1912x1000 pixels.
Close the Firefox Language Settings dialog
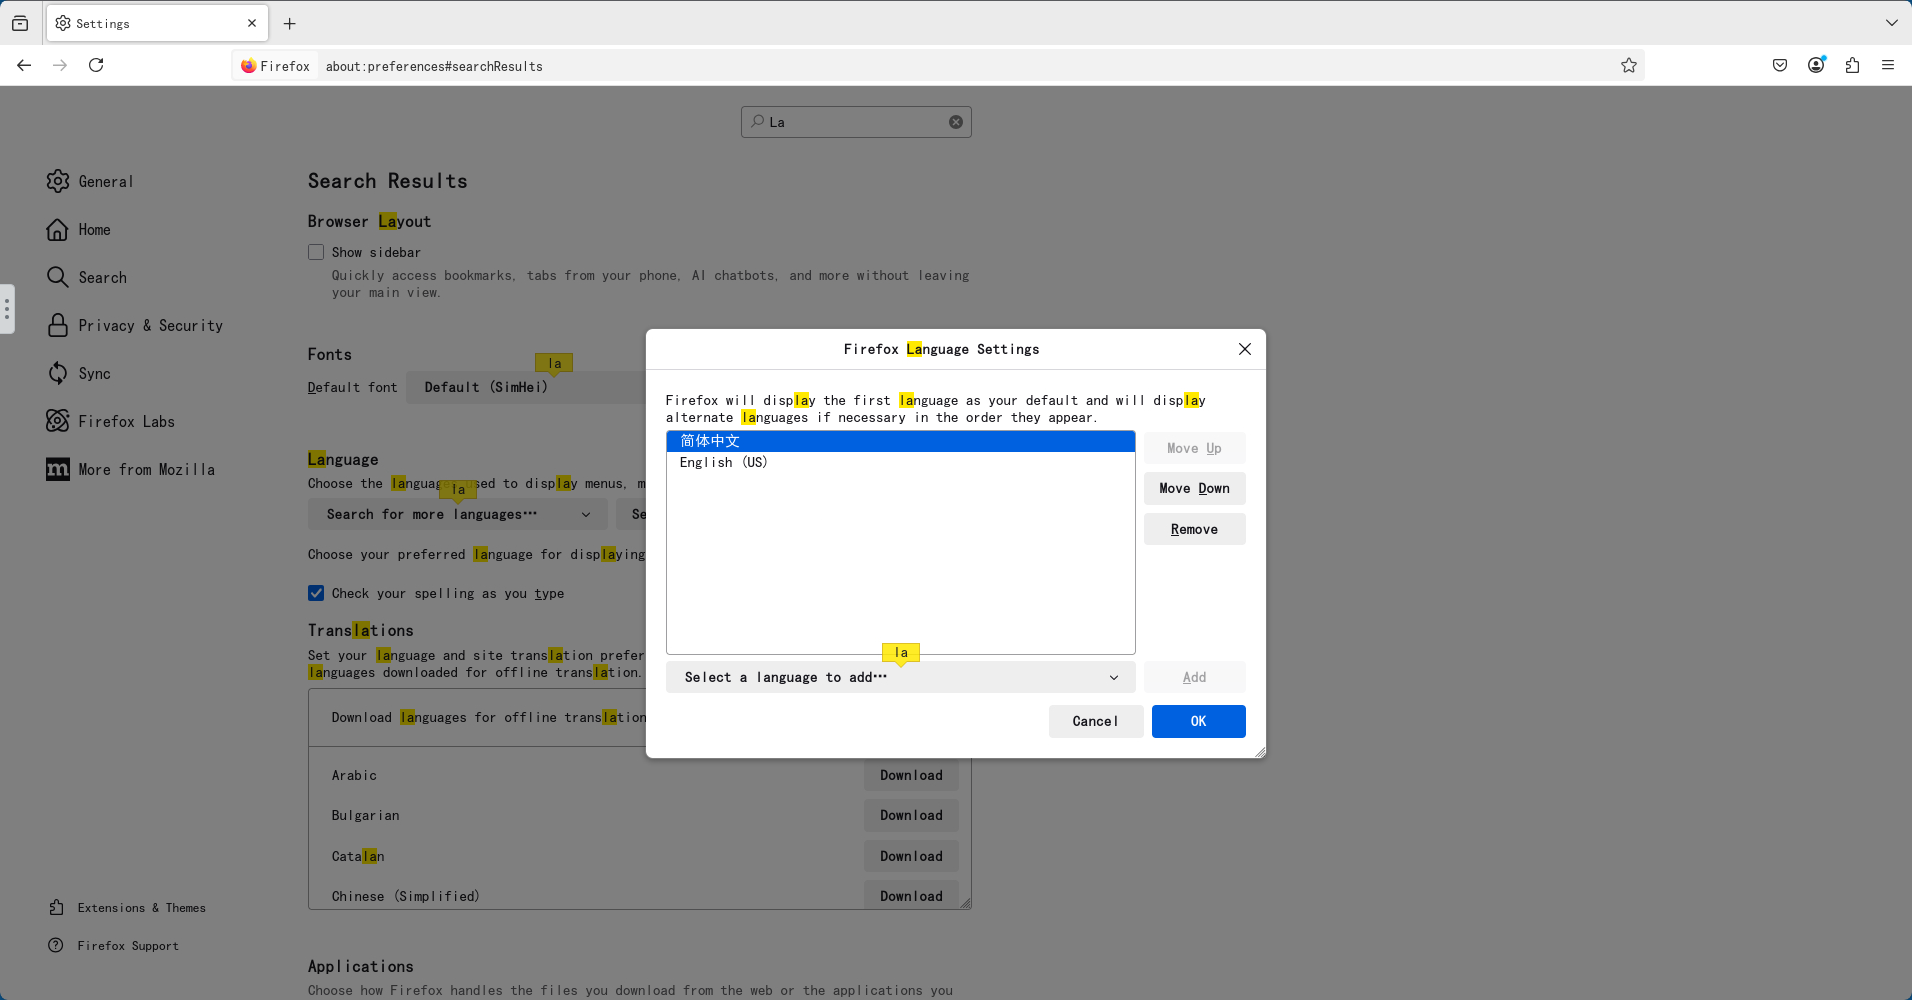tap(1245, 349)
